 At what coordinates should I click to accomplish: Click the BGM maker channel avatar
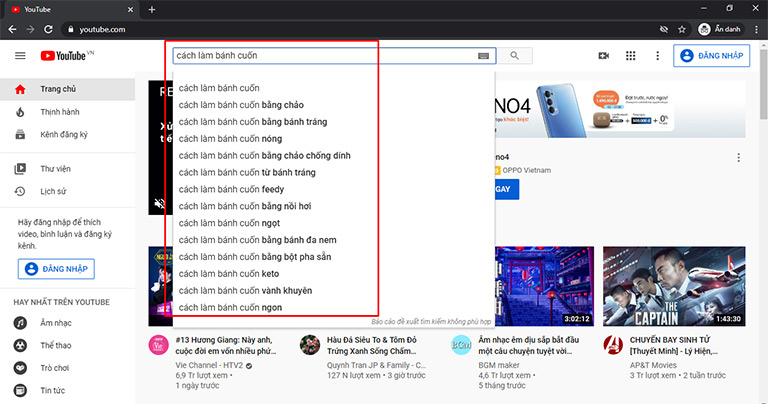click(x=461, y=345)
